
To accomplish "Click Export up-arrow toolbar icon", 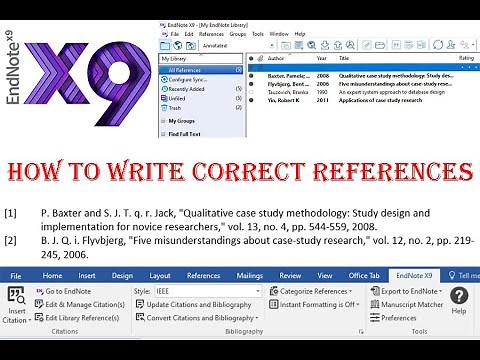I will click(x=337, y=45).
